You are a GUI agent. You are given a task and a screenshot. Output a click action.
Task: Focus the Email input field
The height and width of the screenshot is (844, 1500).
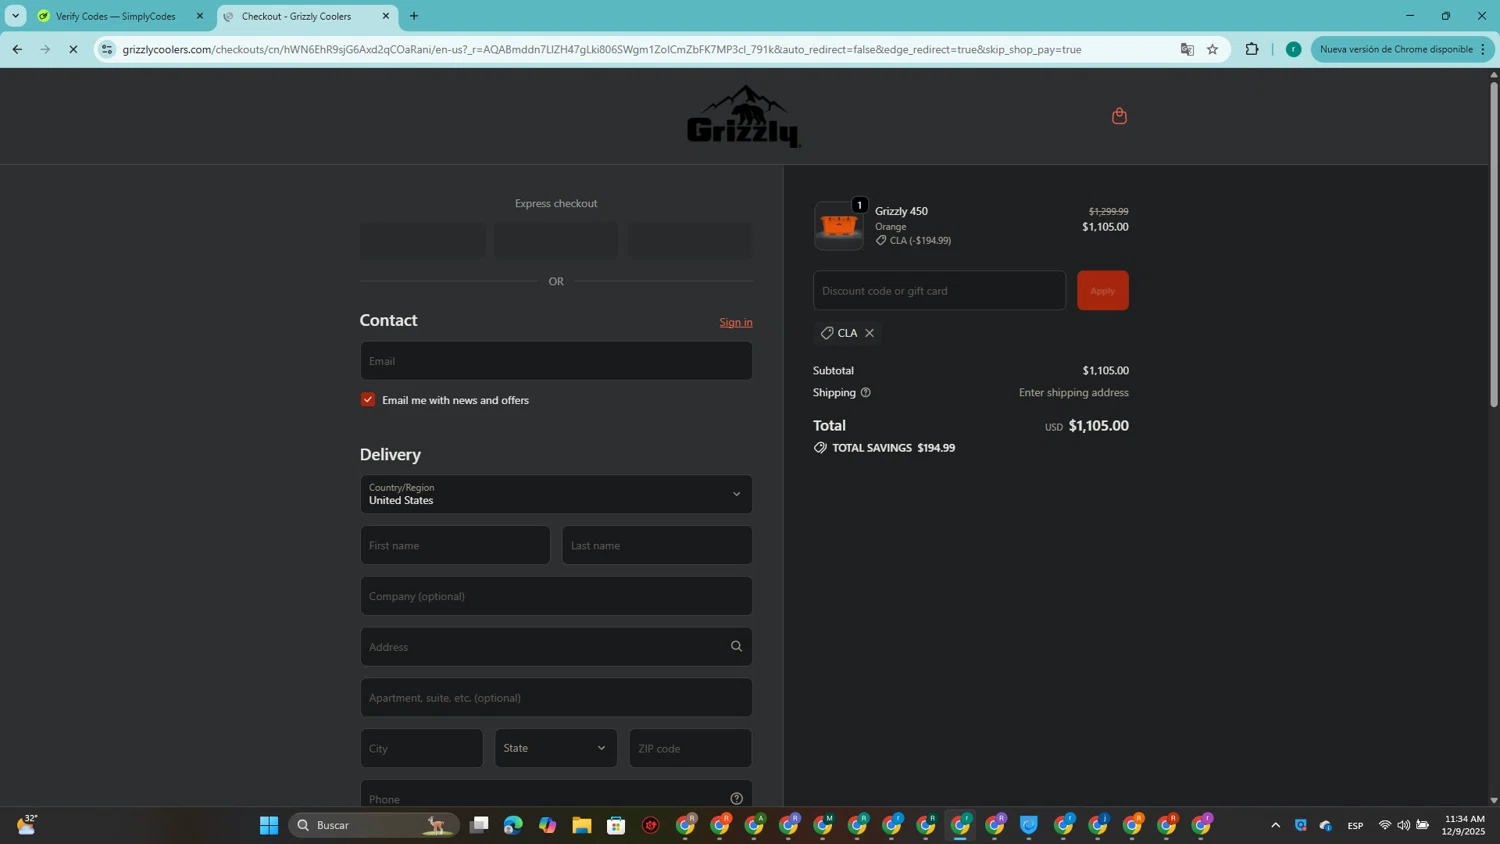556,361
